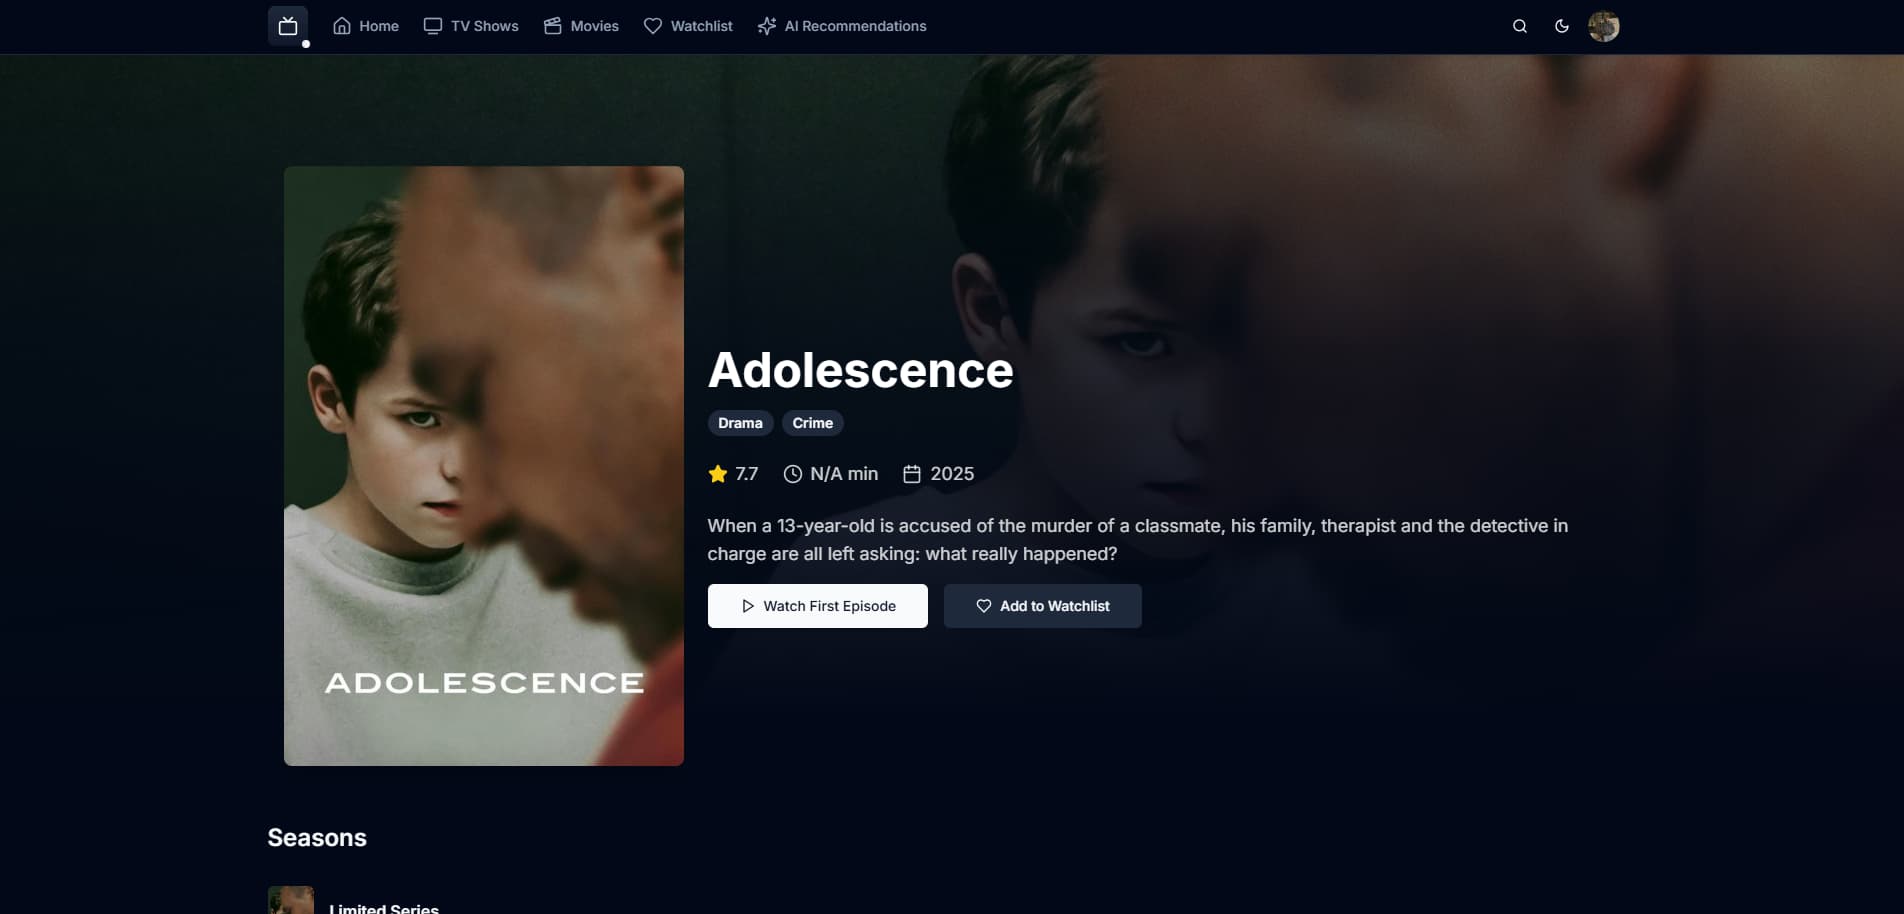This screenshot has width=1904, height=914.
Task: Click the sparkle icon for AI Recommendations
Action: pyautogui.click(x=767, y=26)
